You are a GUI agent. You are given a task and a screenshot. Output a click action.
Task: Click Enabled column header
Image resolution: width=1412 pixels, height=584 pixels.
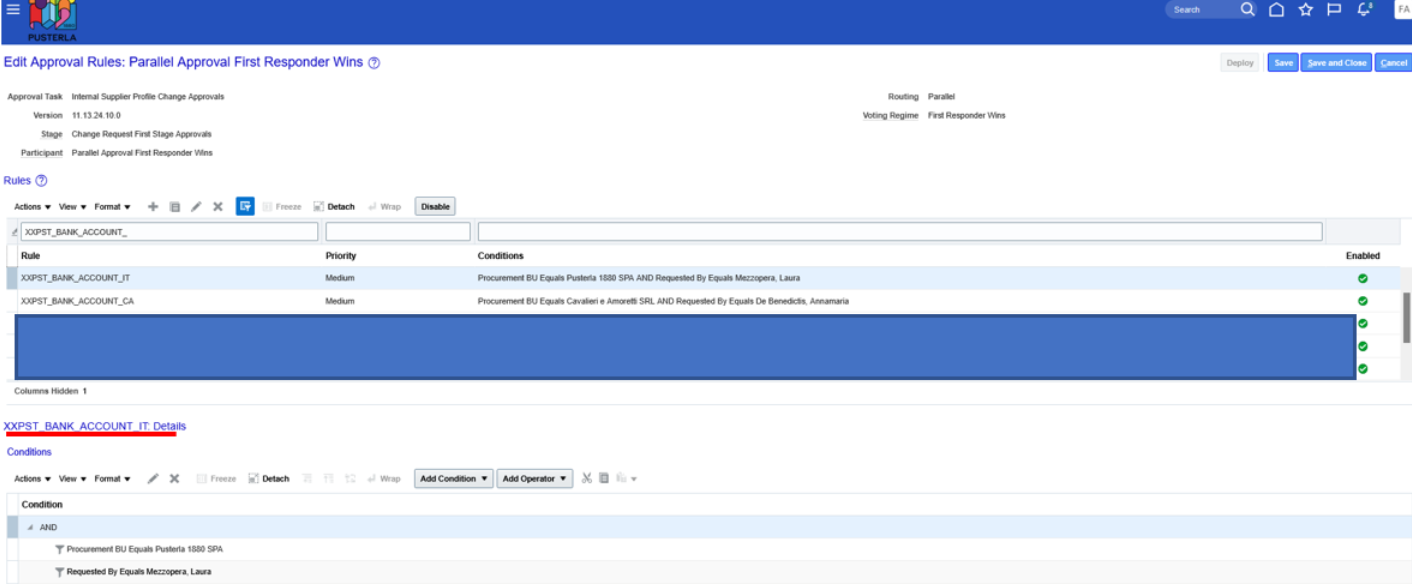[x=1362, y=256]
